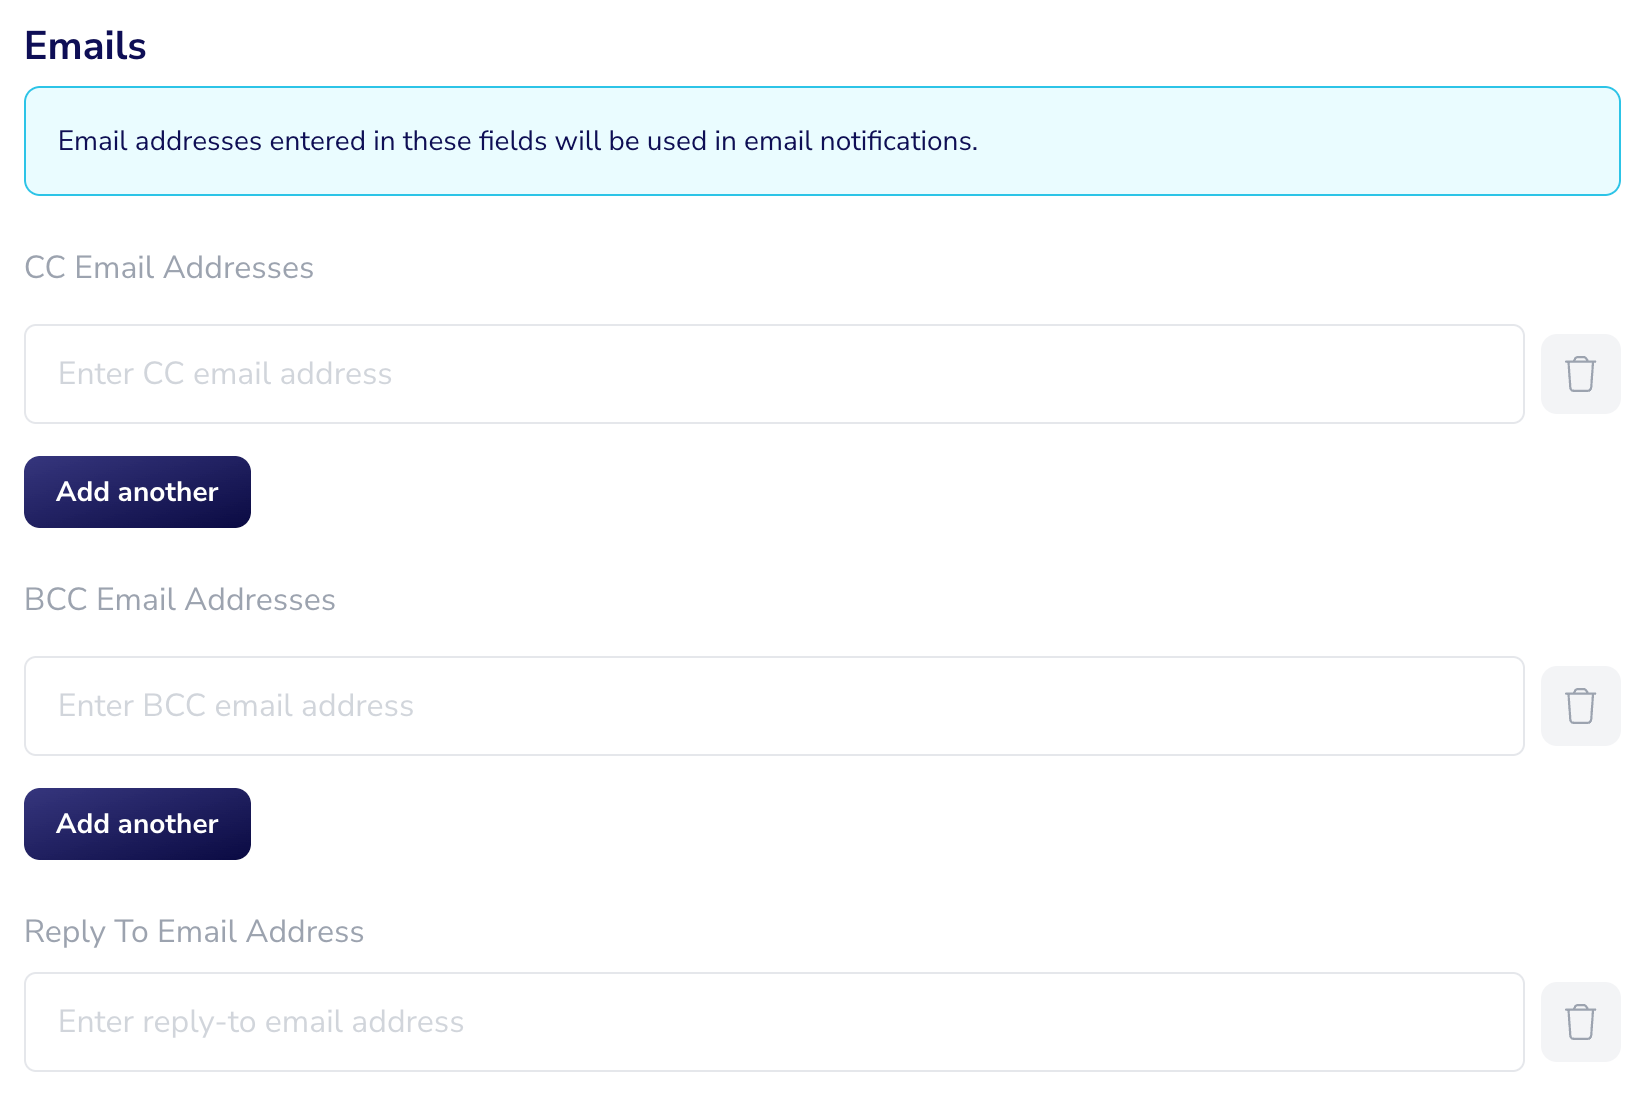Click Add another under BCC Email Addresses
Image resolution: width=1652 pixels, height=1118 pixels.
(137, 824)
